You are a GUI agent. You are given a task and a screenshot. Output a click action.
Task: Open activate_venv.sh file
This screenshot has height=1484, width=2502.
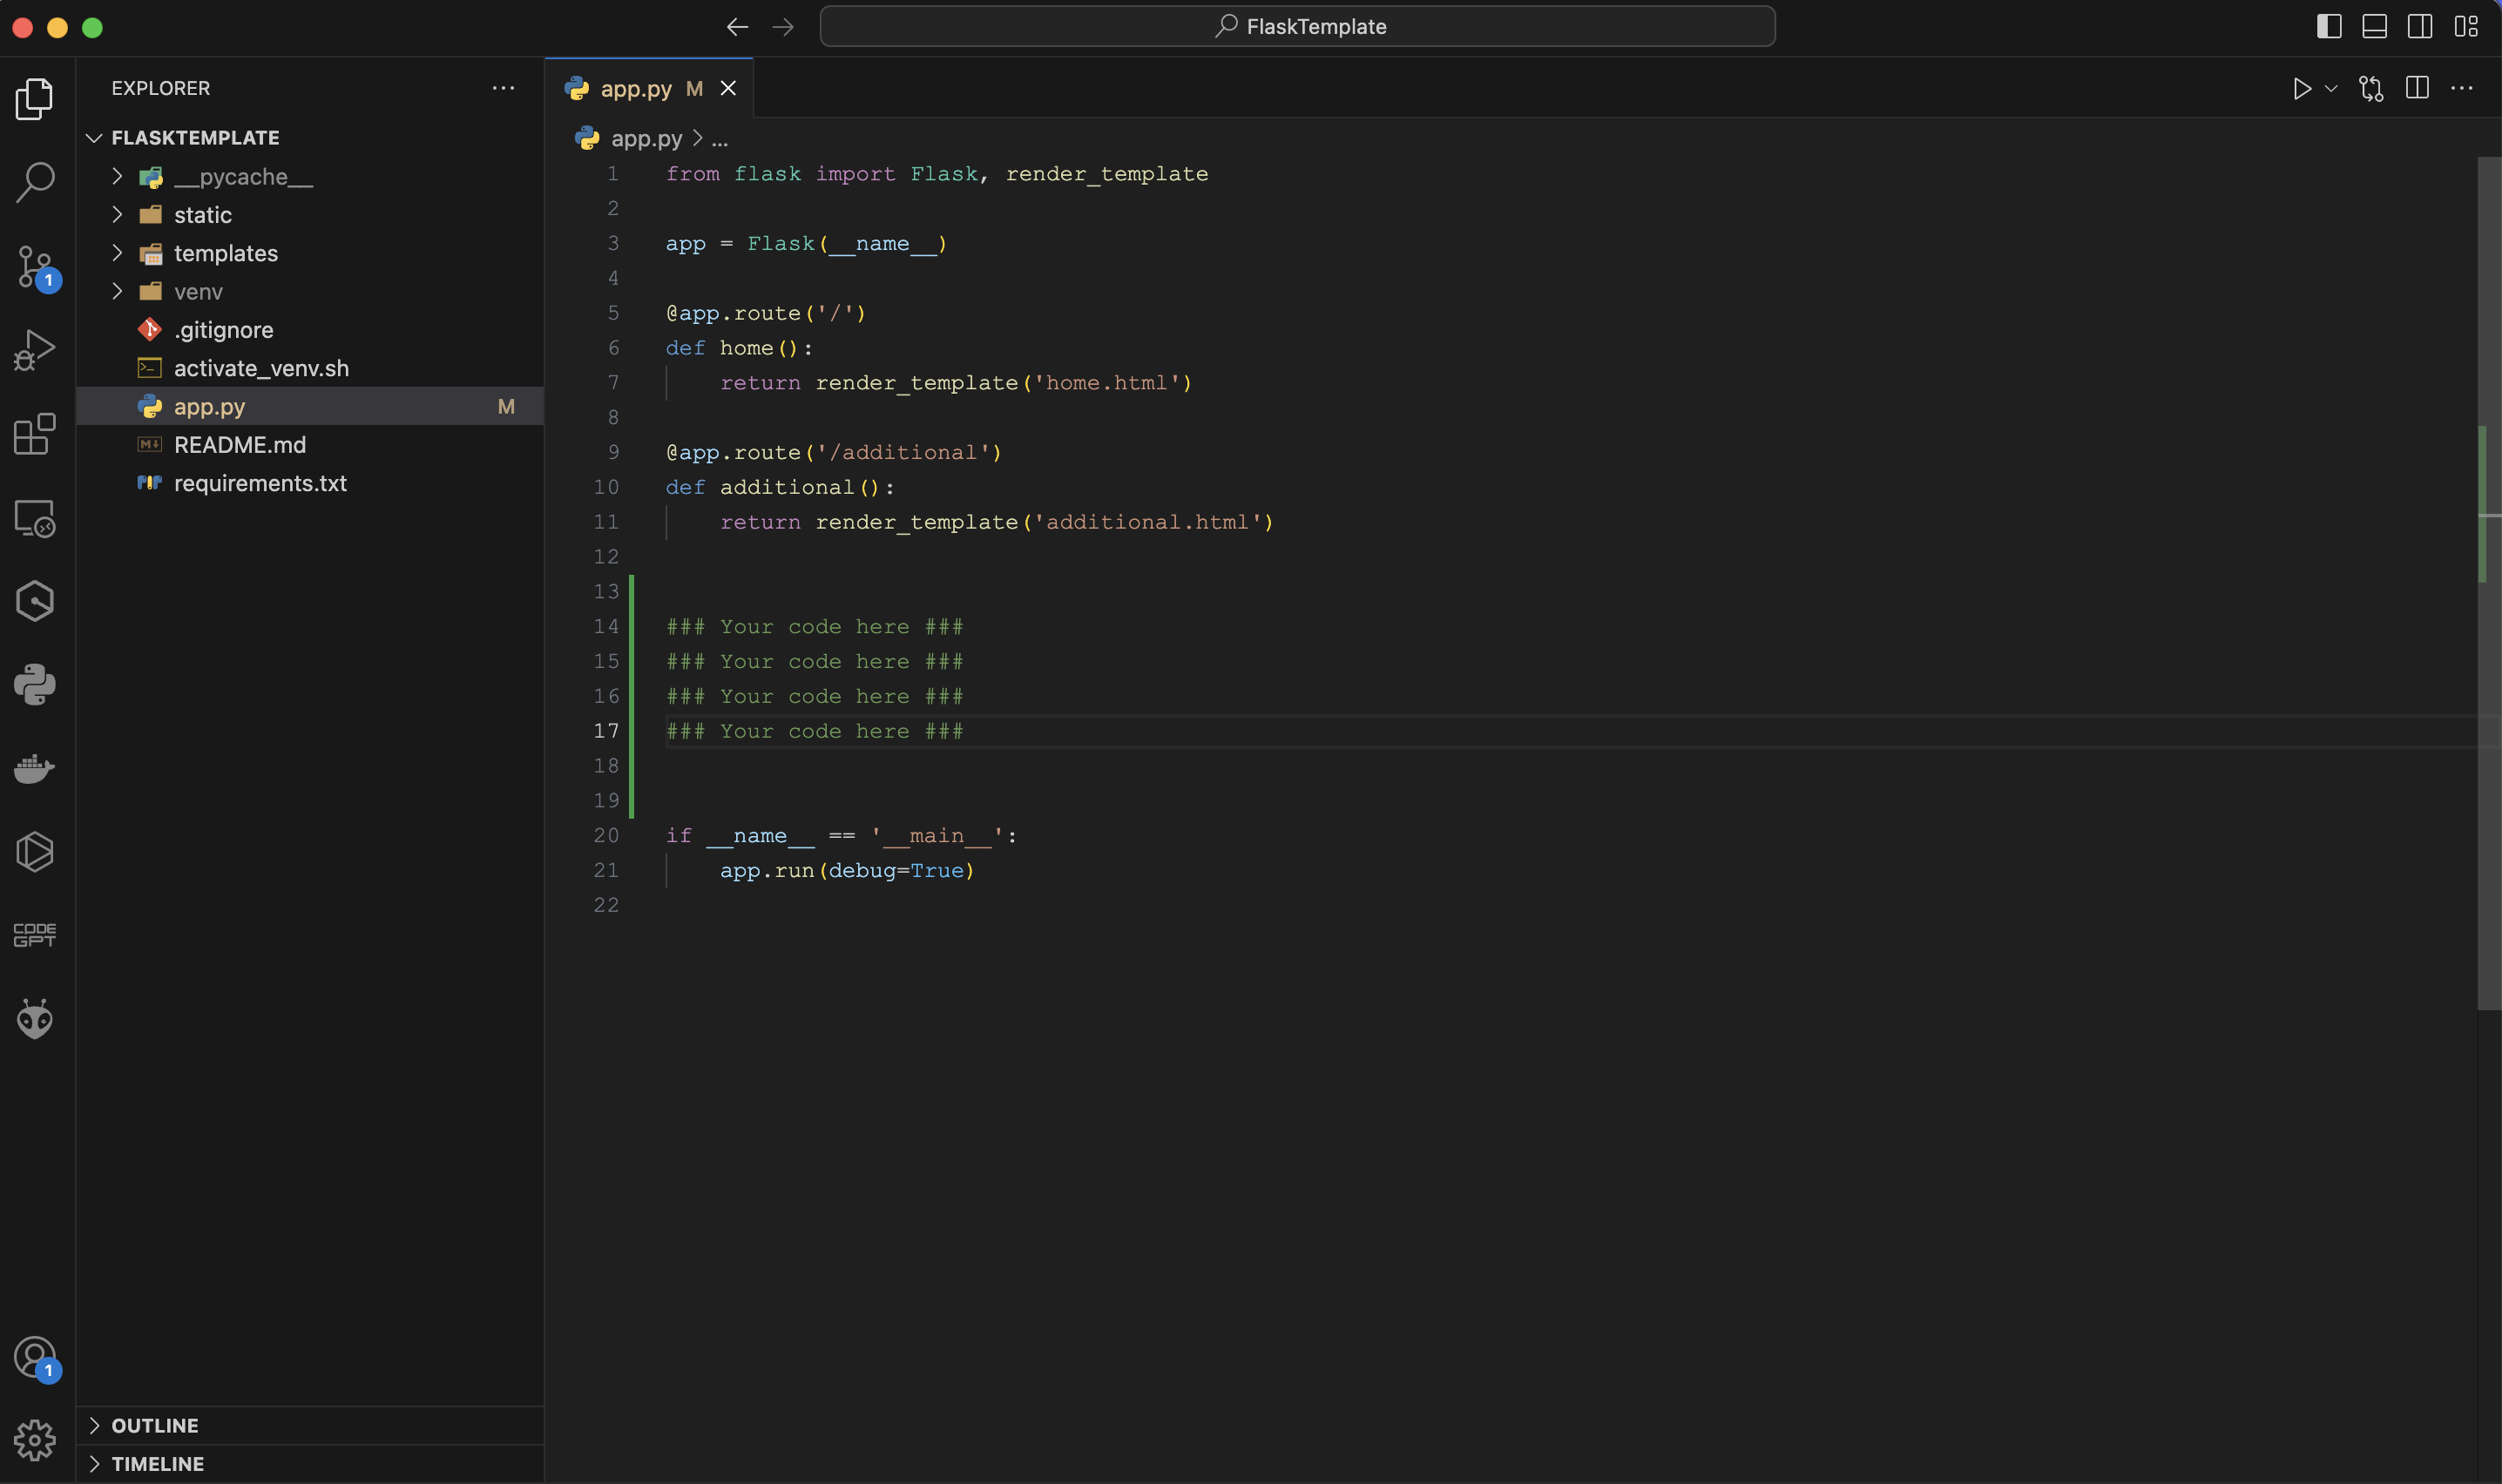(310, 368)
